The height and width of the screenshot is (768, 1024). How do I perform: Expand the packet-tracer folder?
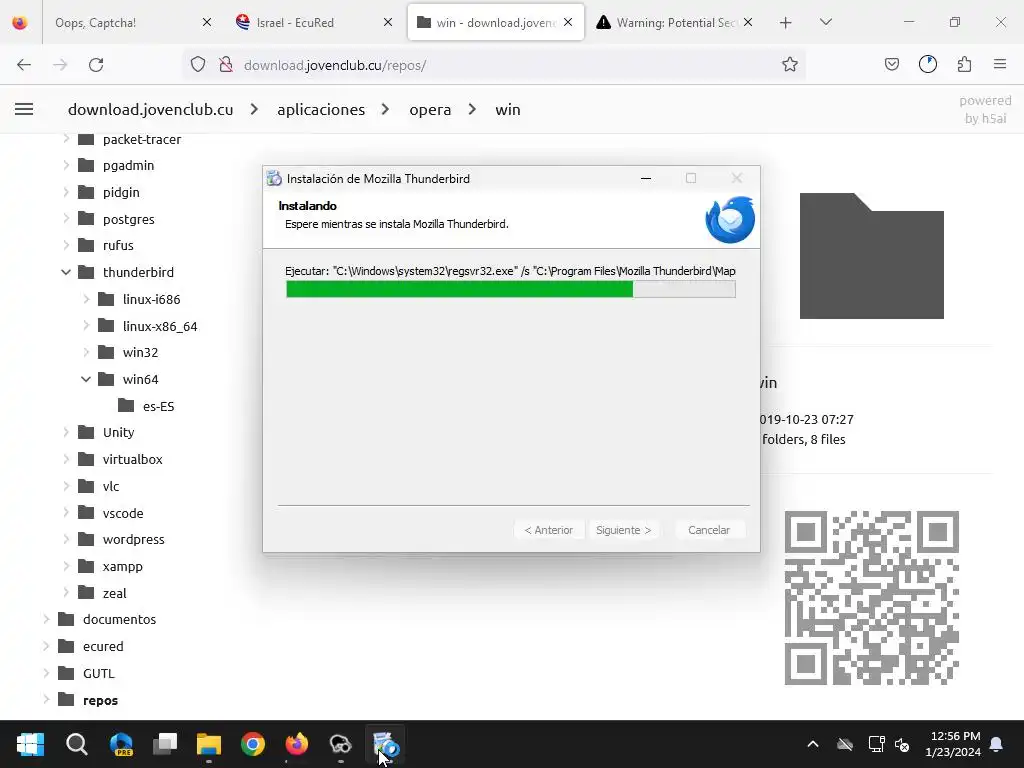(x=65, y=138)
